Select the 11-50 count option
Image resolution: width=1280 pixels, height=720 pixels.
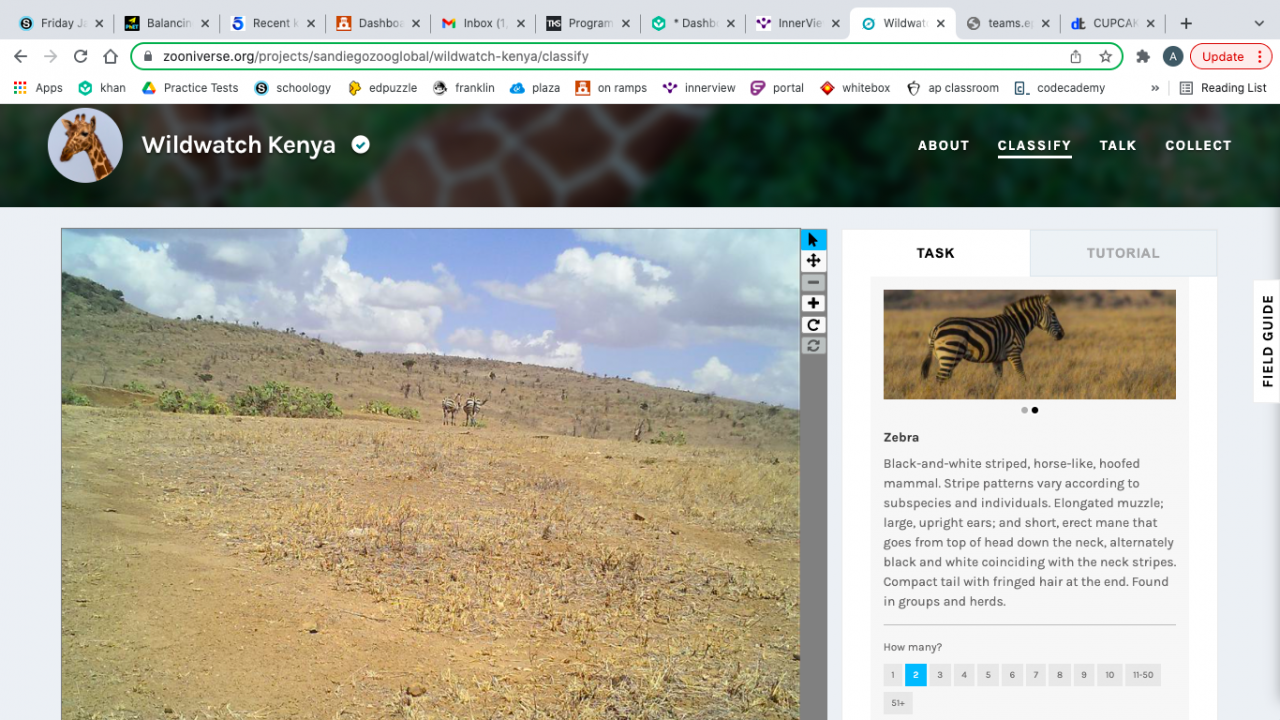[1143, 675]
